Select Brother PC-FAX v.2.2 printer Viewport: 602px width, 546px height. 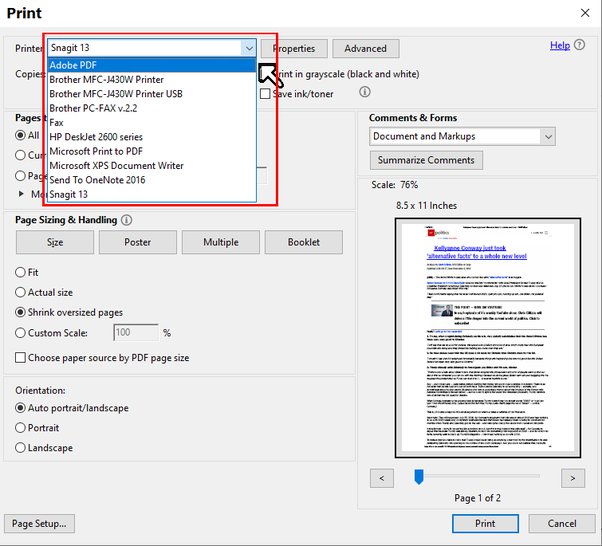click(152, 108)
